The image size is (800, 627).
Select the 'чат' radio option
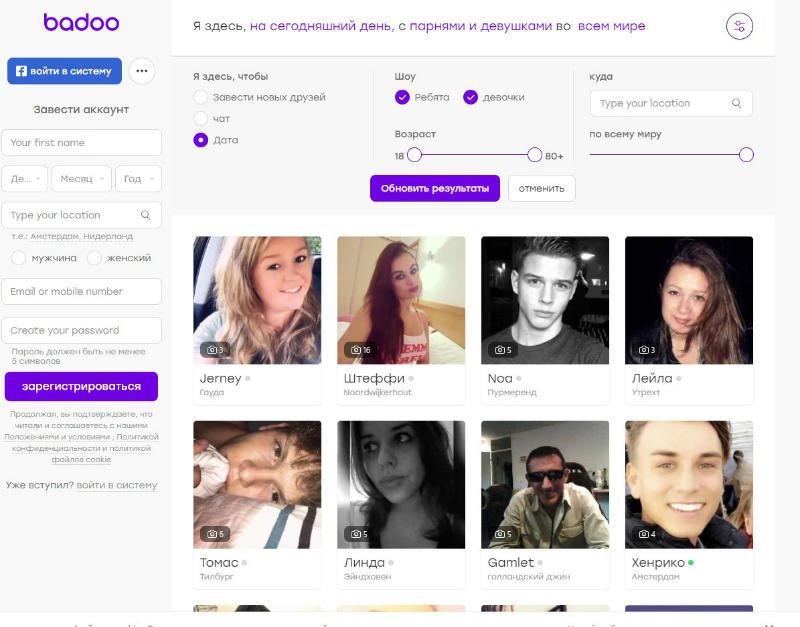(201, 118)
